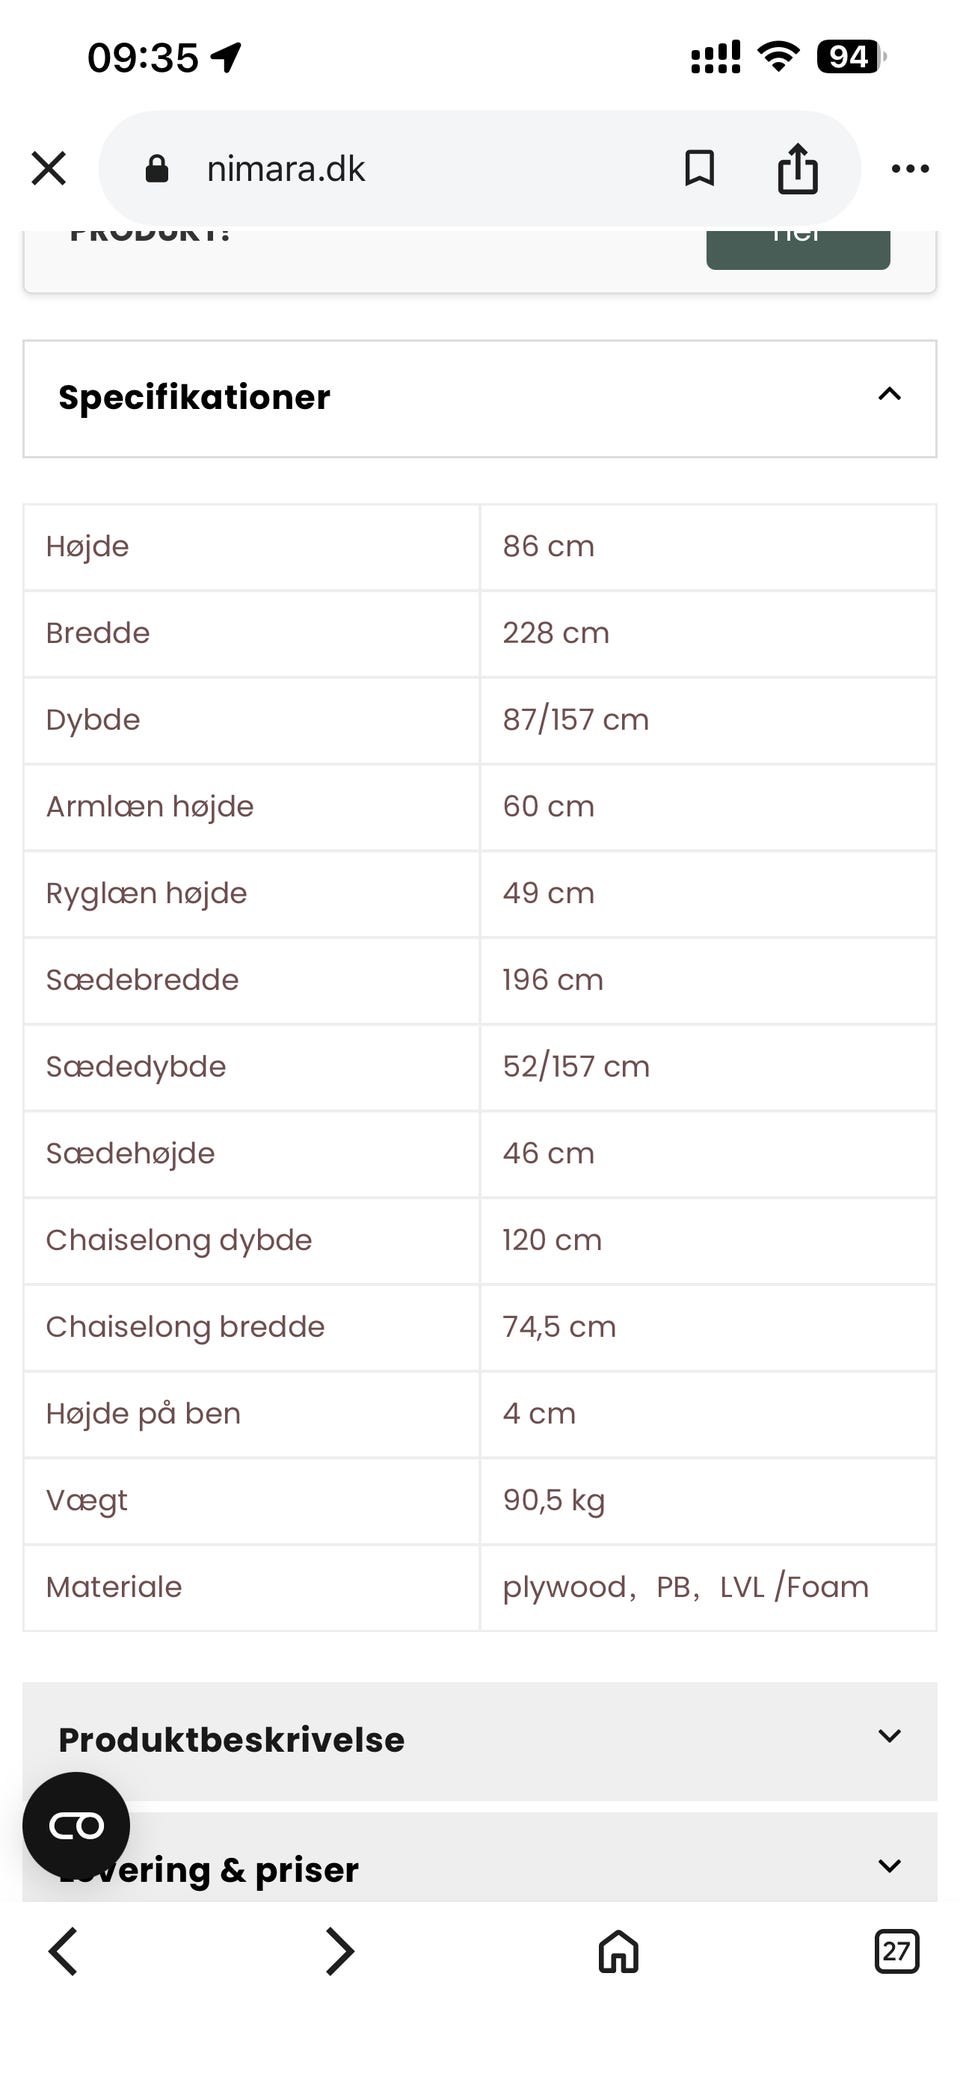960x2077 pixels.
Task: Close the browser page with X
Action: click(x=48, y=168)
